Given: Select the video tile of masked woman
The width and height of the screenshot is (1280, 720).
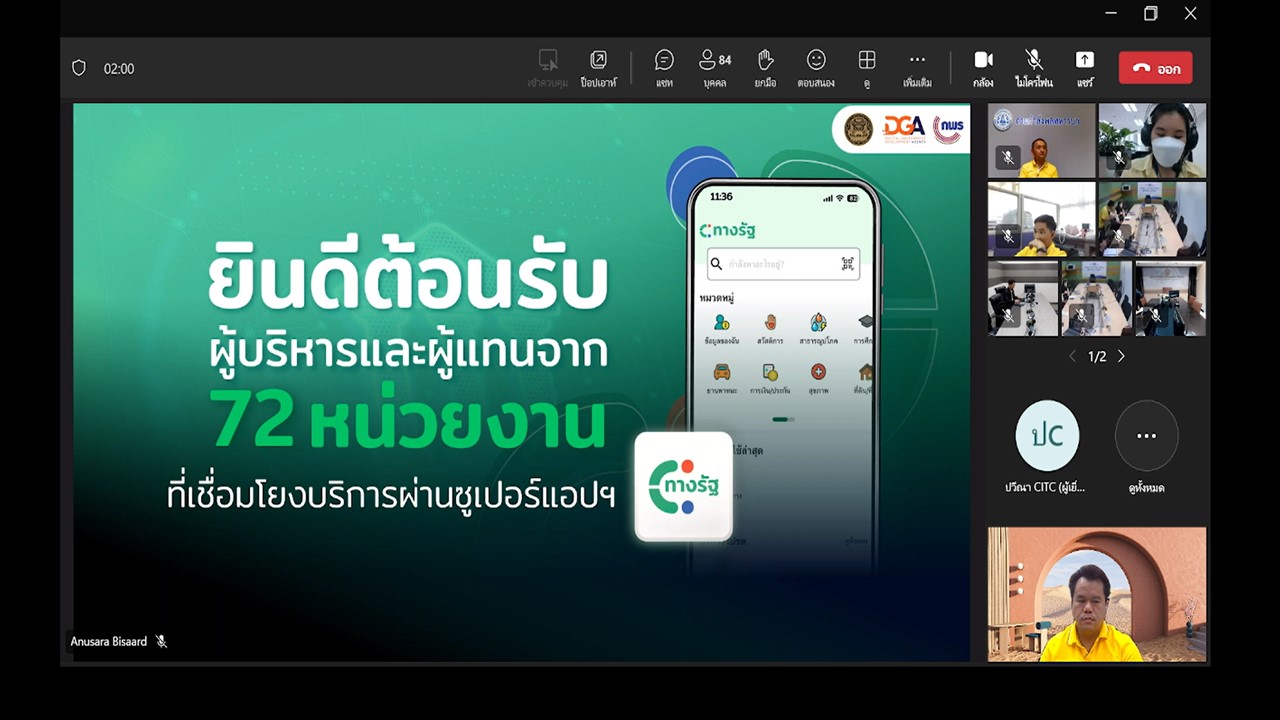Looking at the screenshot, I should [1152, 140].
